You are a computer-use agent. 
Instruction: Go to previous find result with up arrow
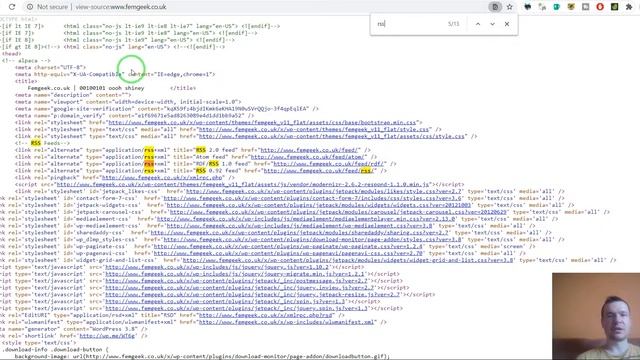click(478, 24)
